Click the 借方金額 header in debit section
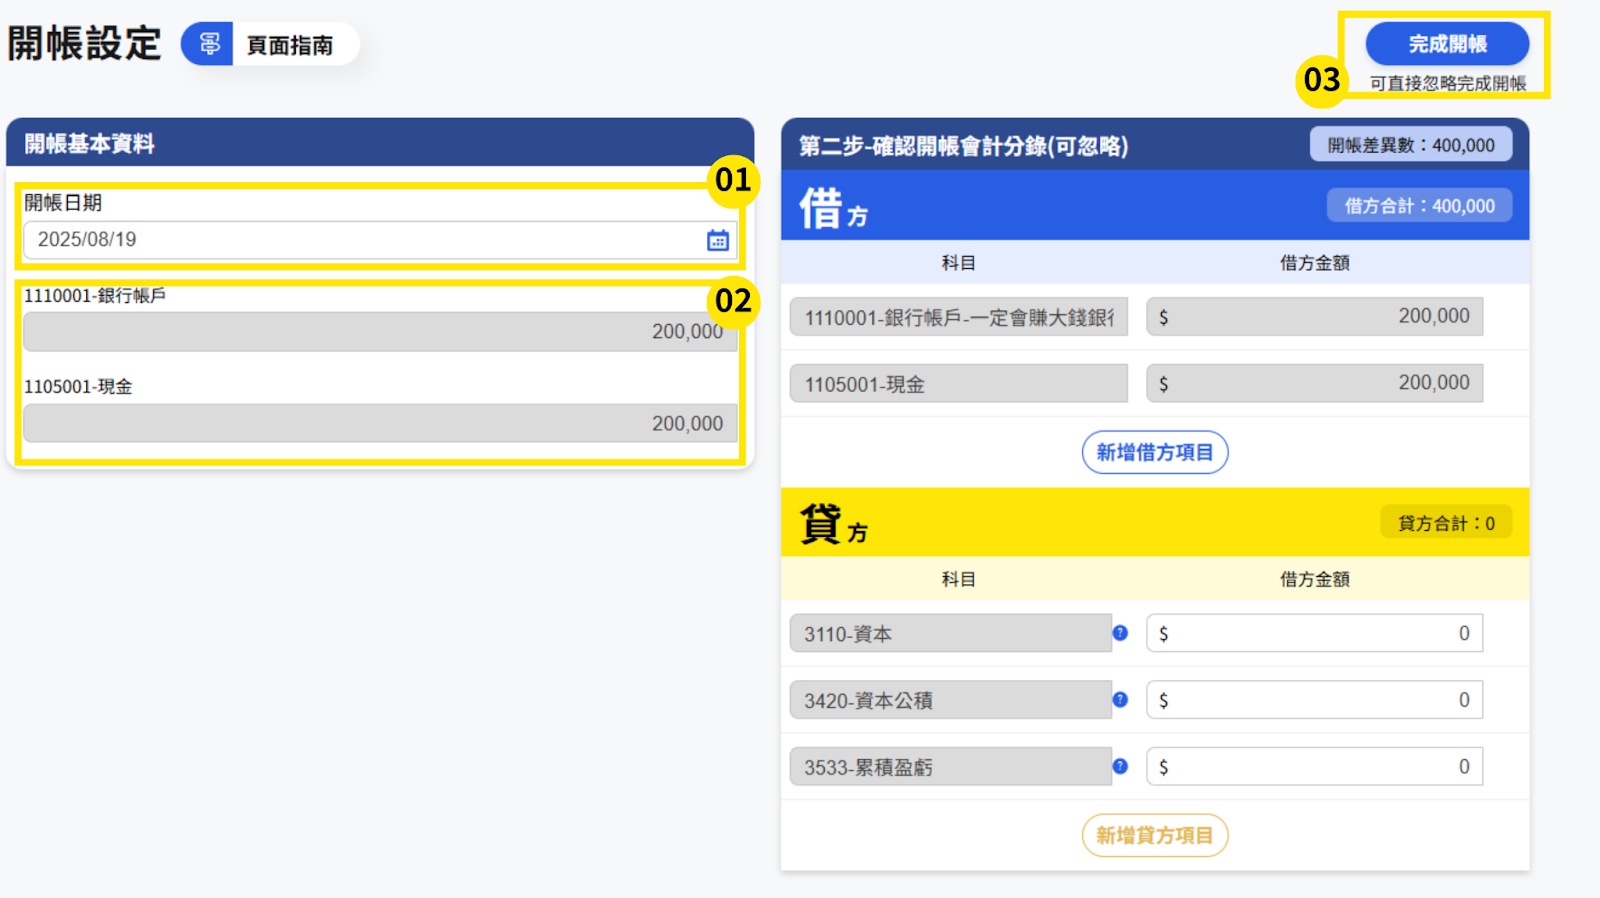This screenshot has width=1600, height=898. click(x=1315, y=263)
